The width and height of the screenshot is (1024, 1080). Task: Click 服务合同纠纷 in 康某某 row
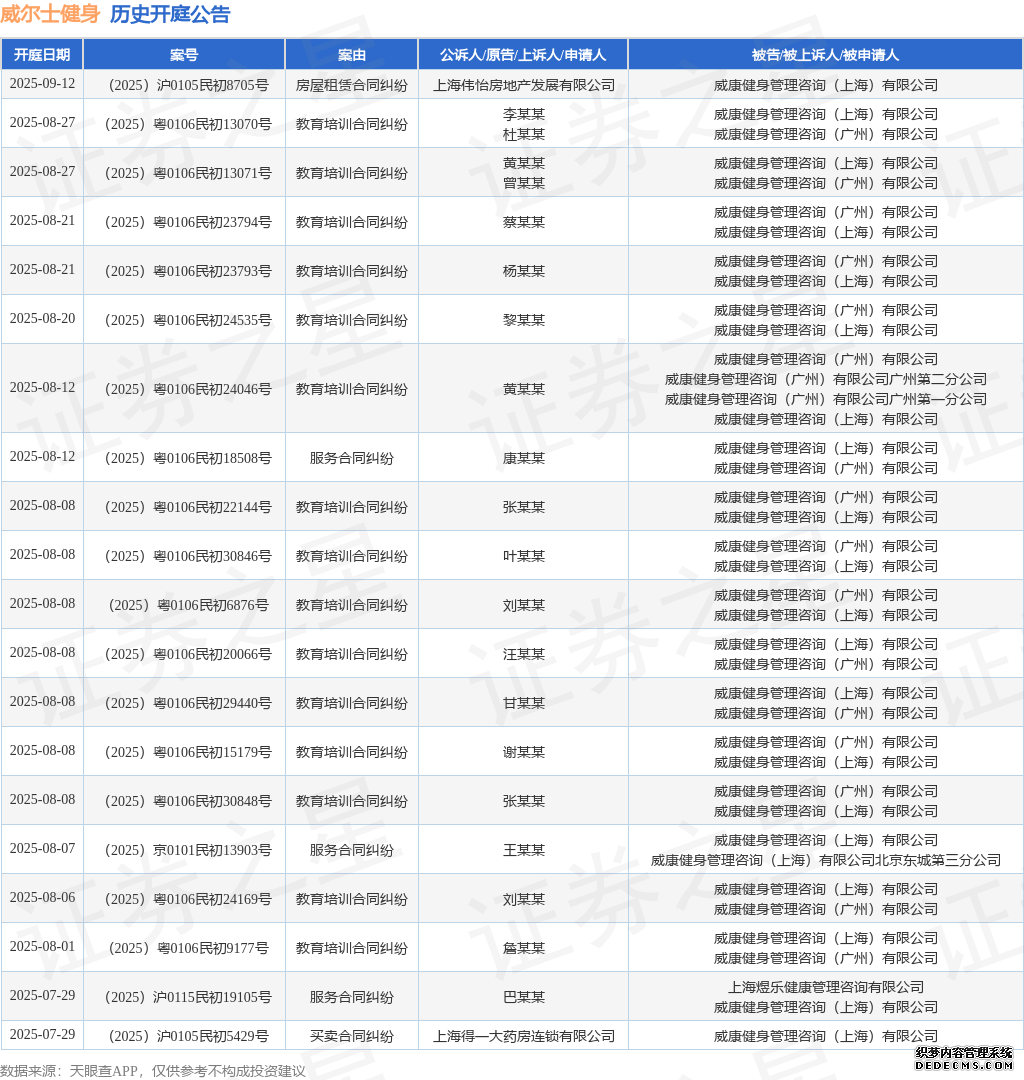click(x=352, y=458)
